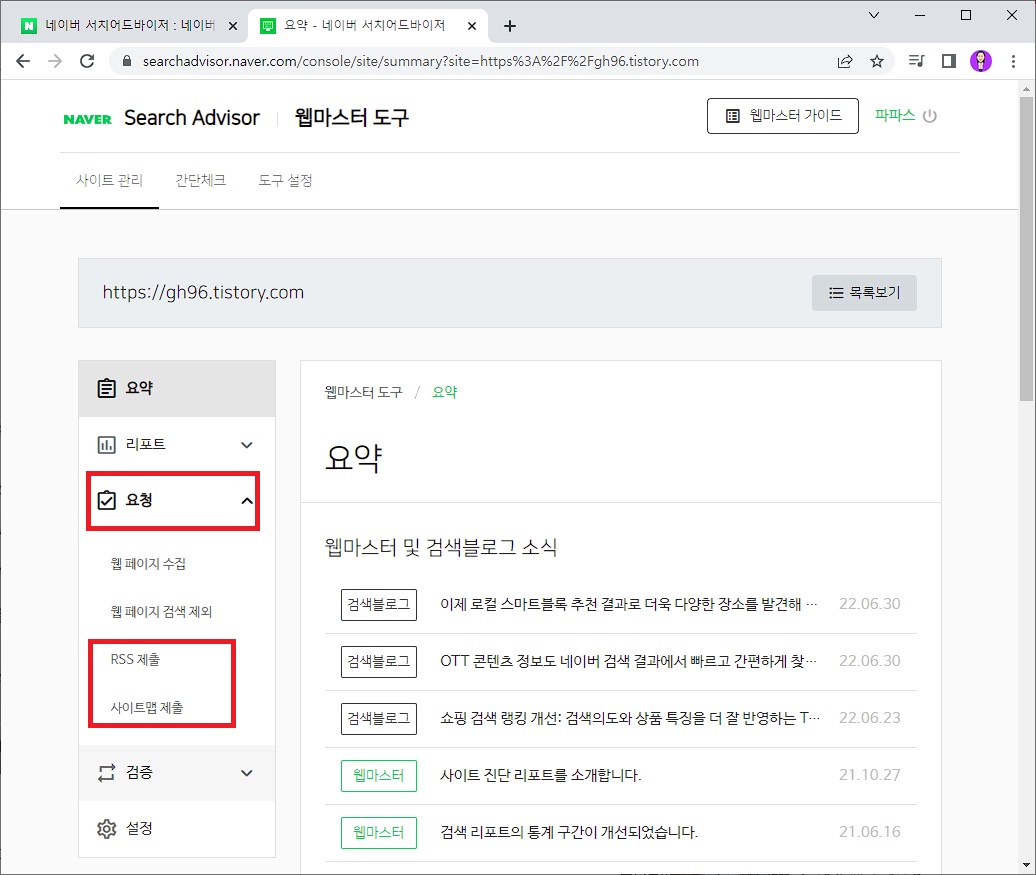The width and height of the screenshot is (1036, 875).
Task: Click the https://gh96.tistory.com site URL text
Action: pos(204,293)
